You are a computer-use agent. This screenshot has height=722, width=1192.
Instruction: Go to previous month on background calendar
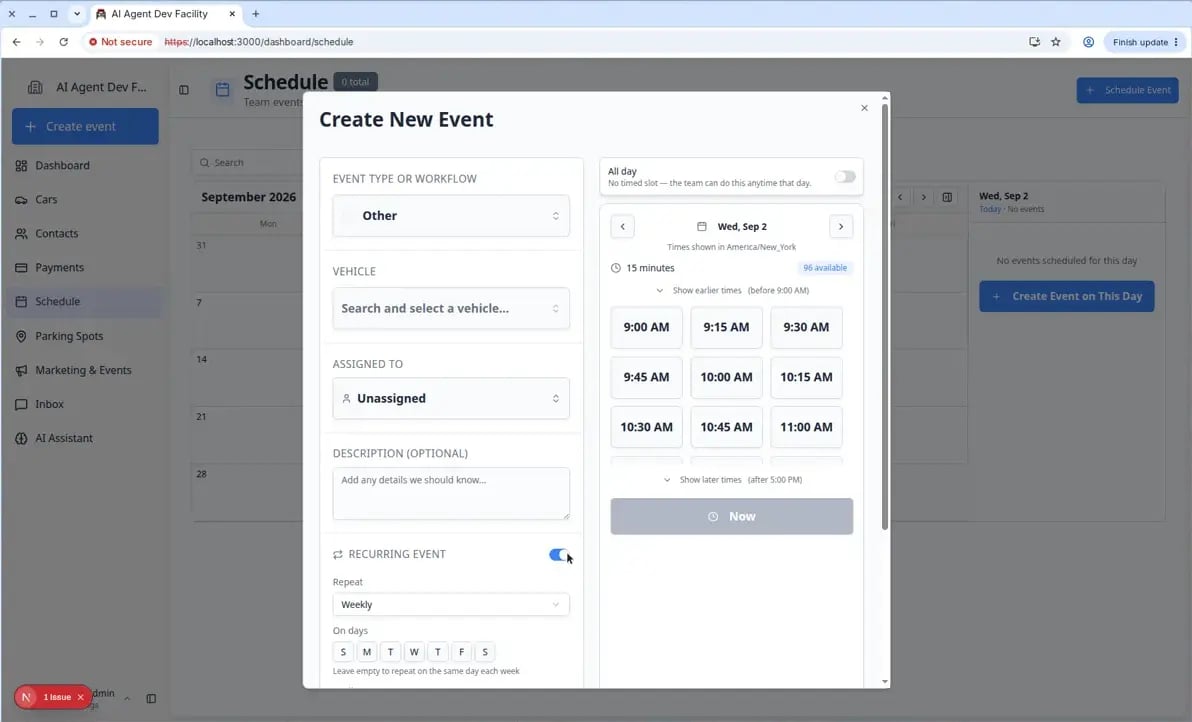[900, 198]
